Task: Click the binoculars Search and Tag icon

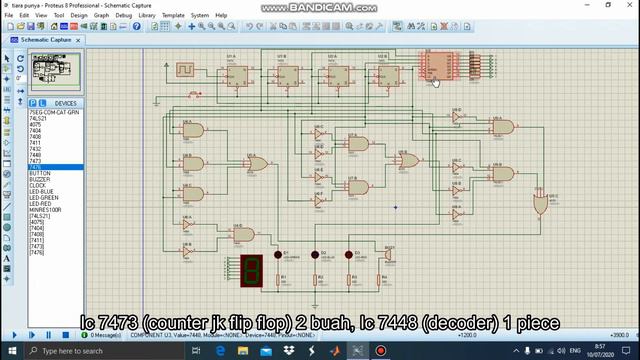Action: pos(411,27)
